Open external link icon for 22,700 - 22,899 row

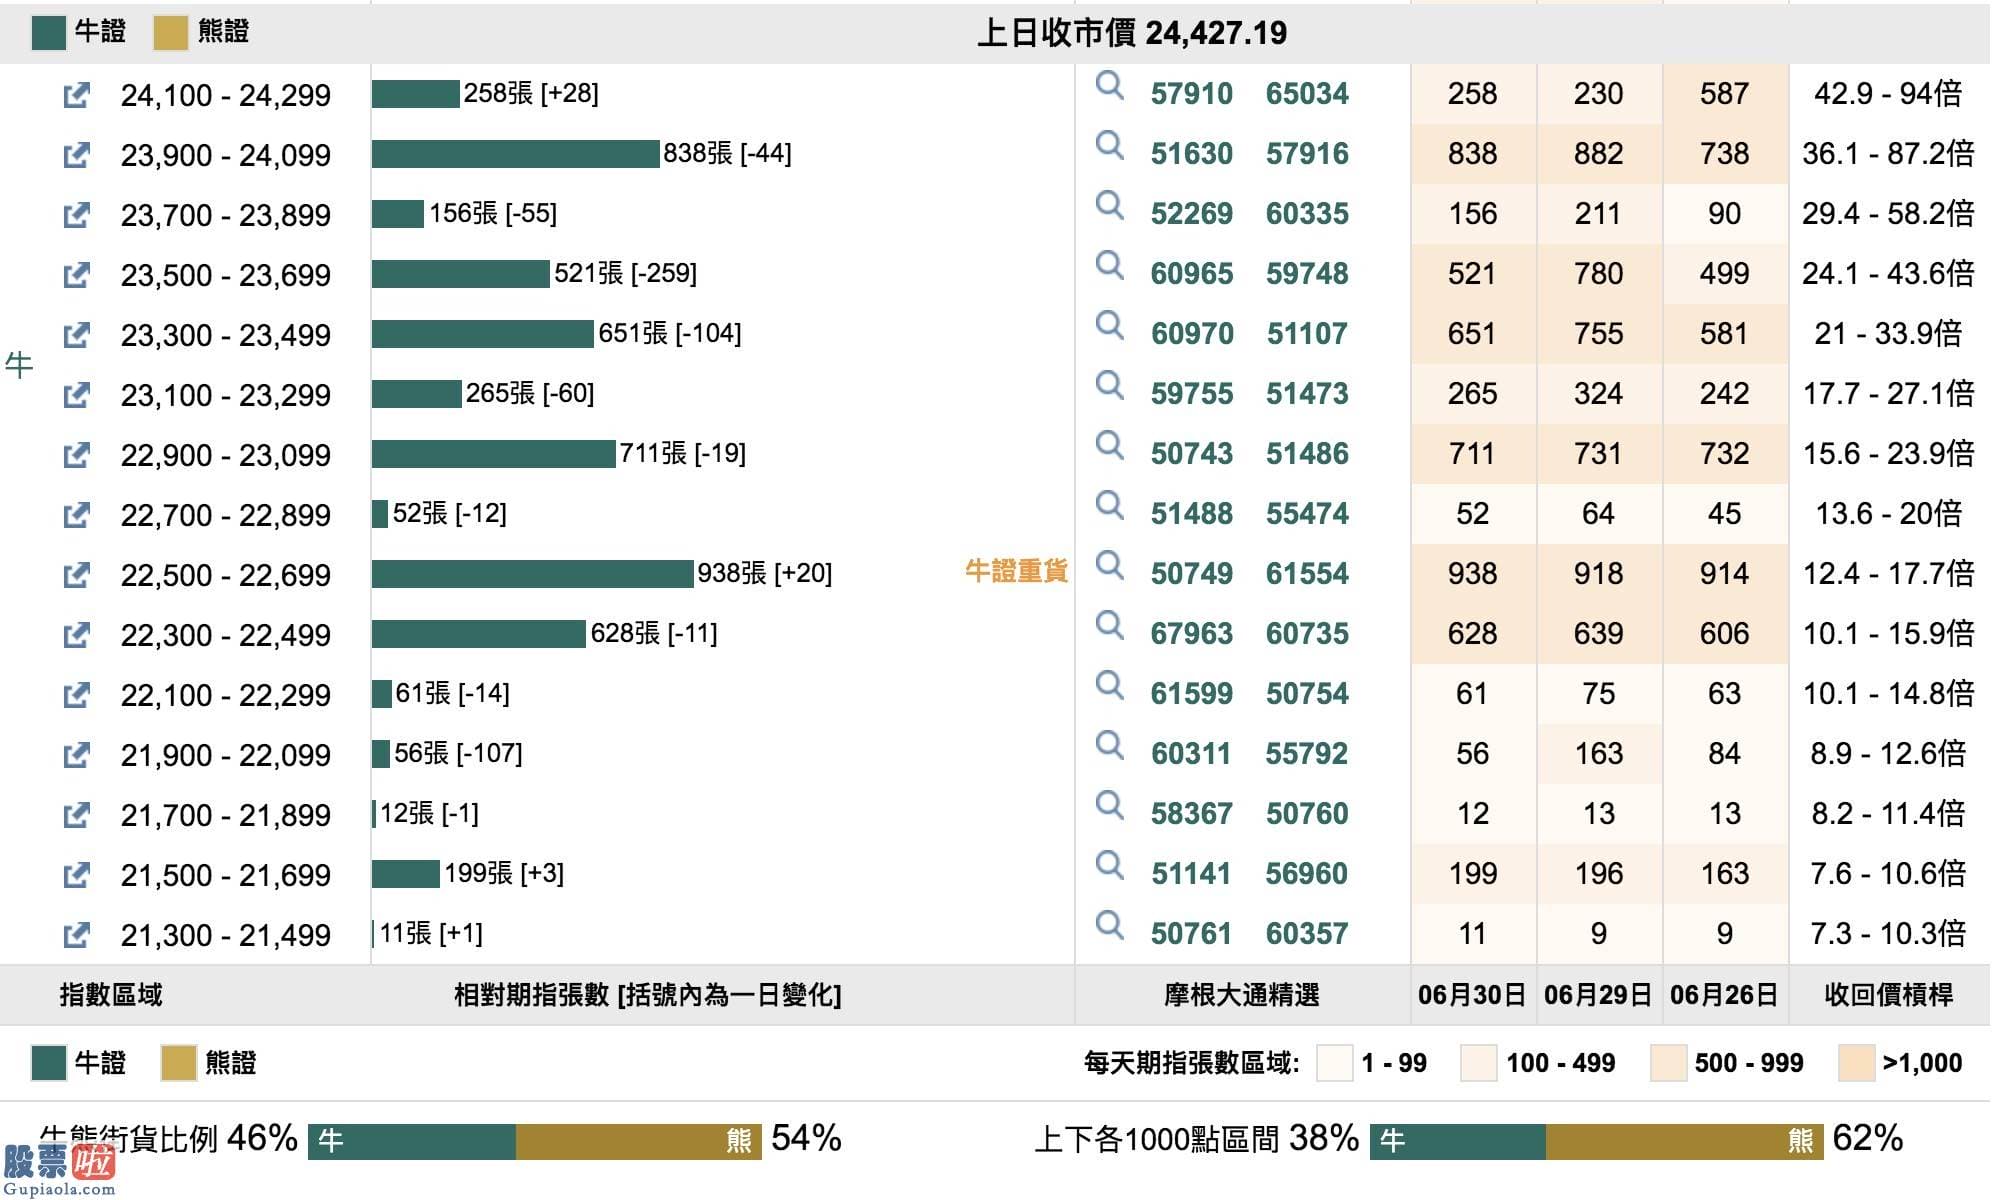76,515
